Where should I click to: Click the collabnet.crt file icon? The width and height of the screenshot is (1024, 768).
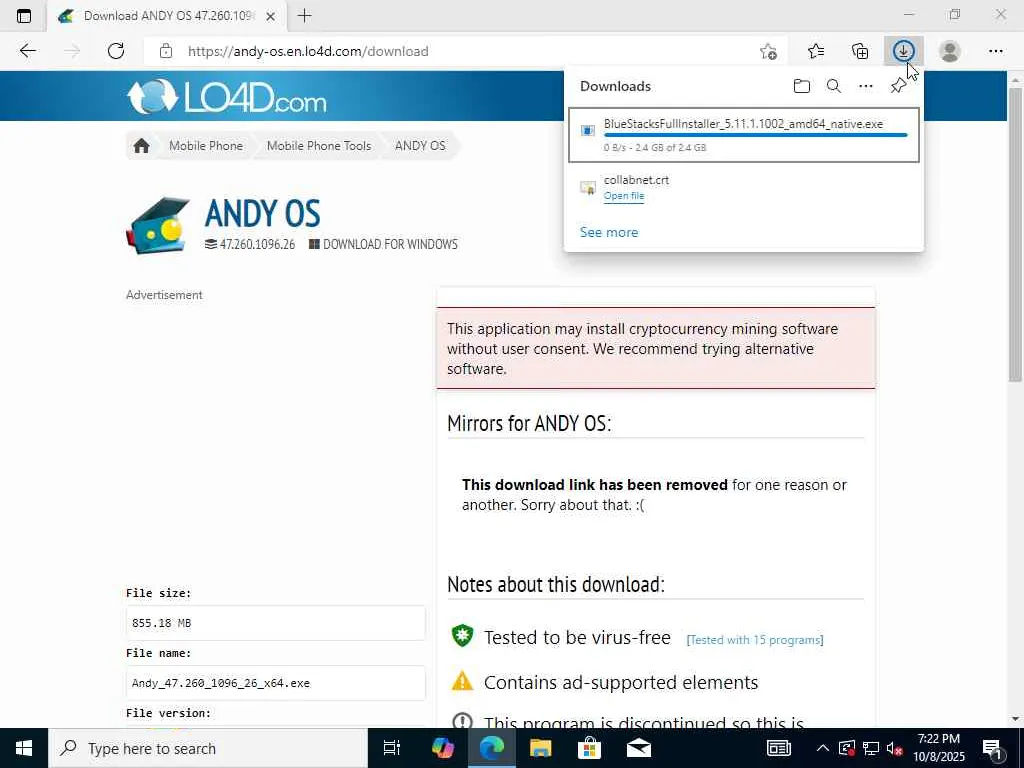(x=588, y=188)
